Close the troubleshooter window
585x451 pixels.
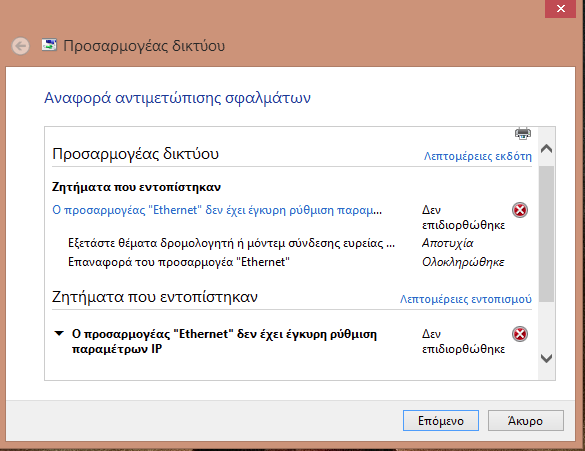point(560,9)
